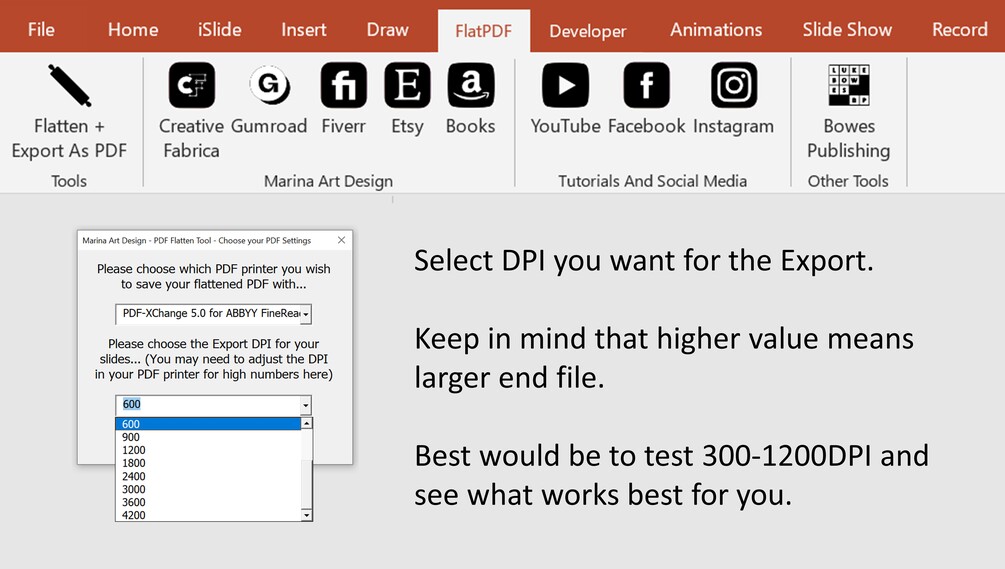Switch to the File tab
This screenshot has width=1005, height=569.
point(41,30)
